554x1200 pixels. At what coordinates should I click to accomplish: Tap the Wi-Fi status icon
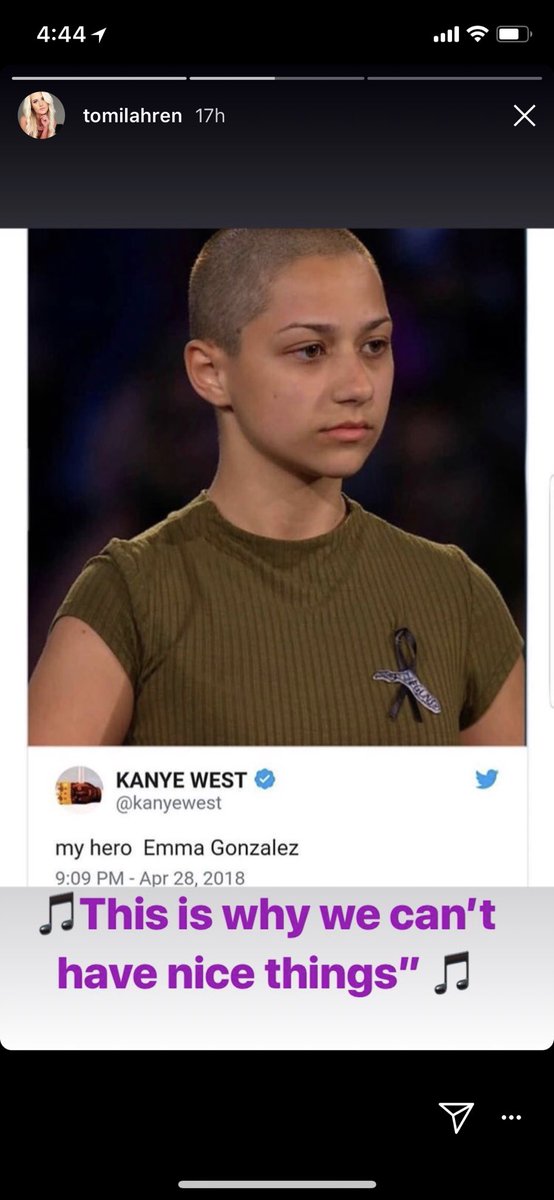click(477, 34)
